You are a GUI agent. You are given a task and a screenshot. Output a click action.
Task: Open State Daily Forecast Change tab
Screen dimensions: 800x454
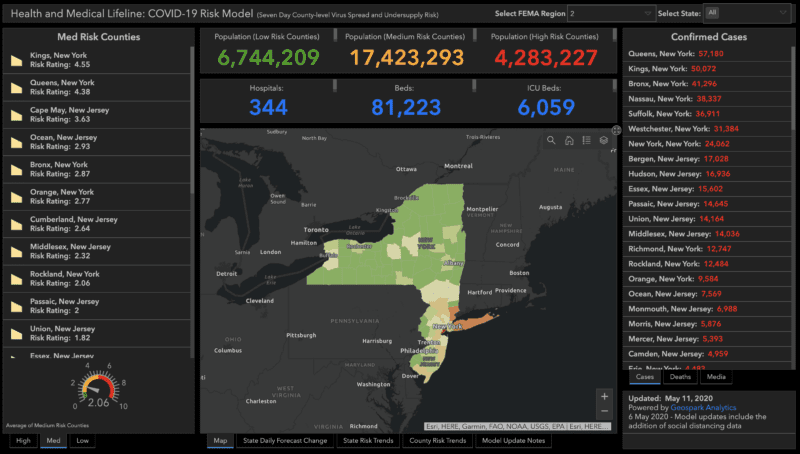283,440
